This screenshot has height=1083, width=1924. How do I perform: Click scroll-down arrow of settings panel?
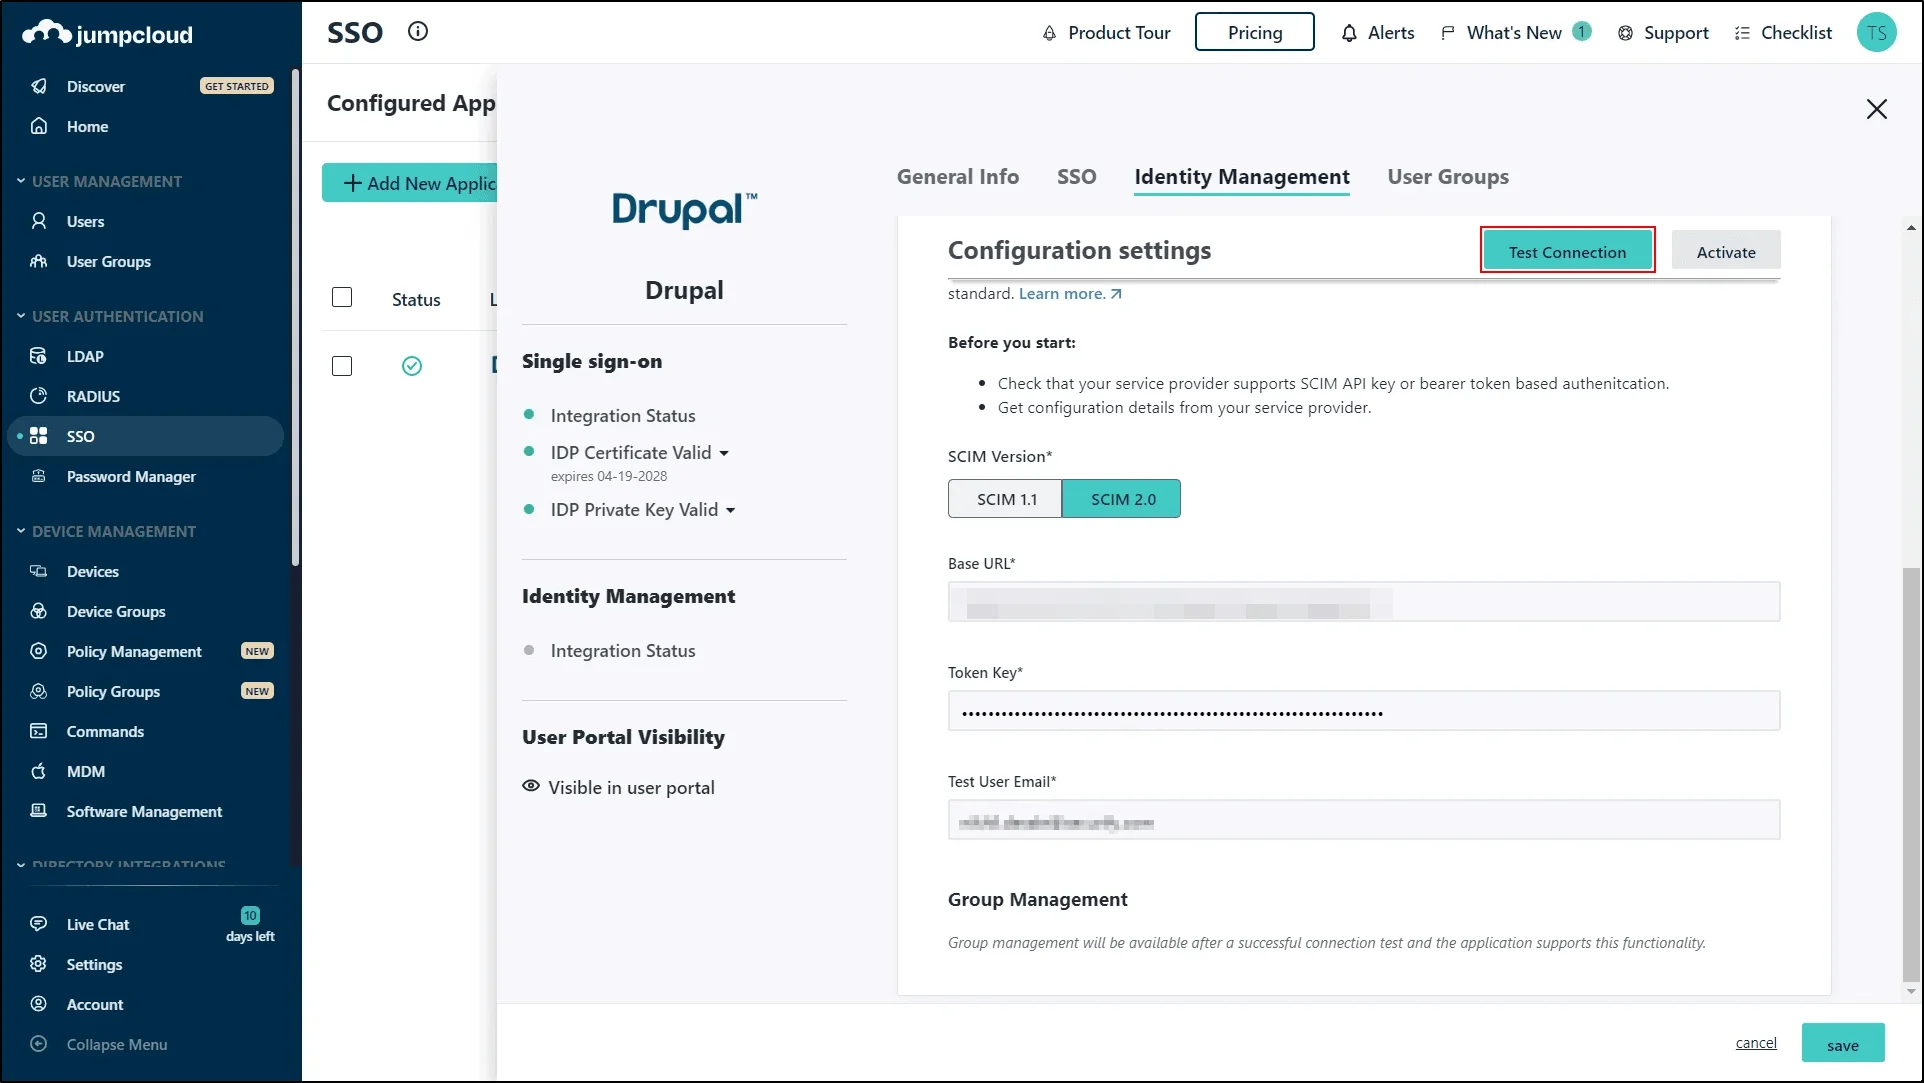pos(1911,991)
